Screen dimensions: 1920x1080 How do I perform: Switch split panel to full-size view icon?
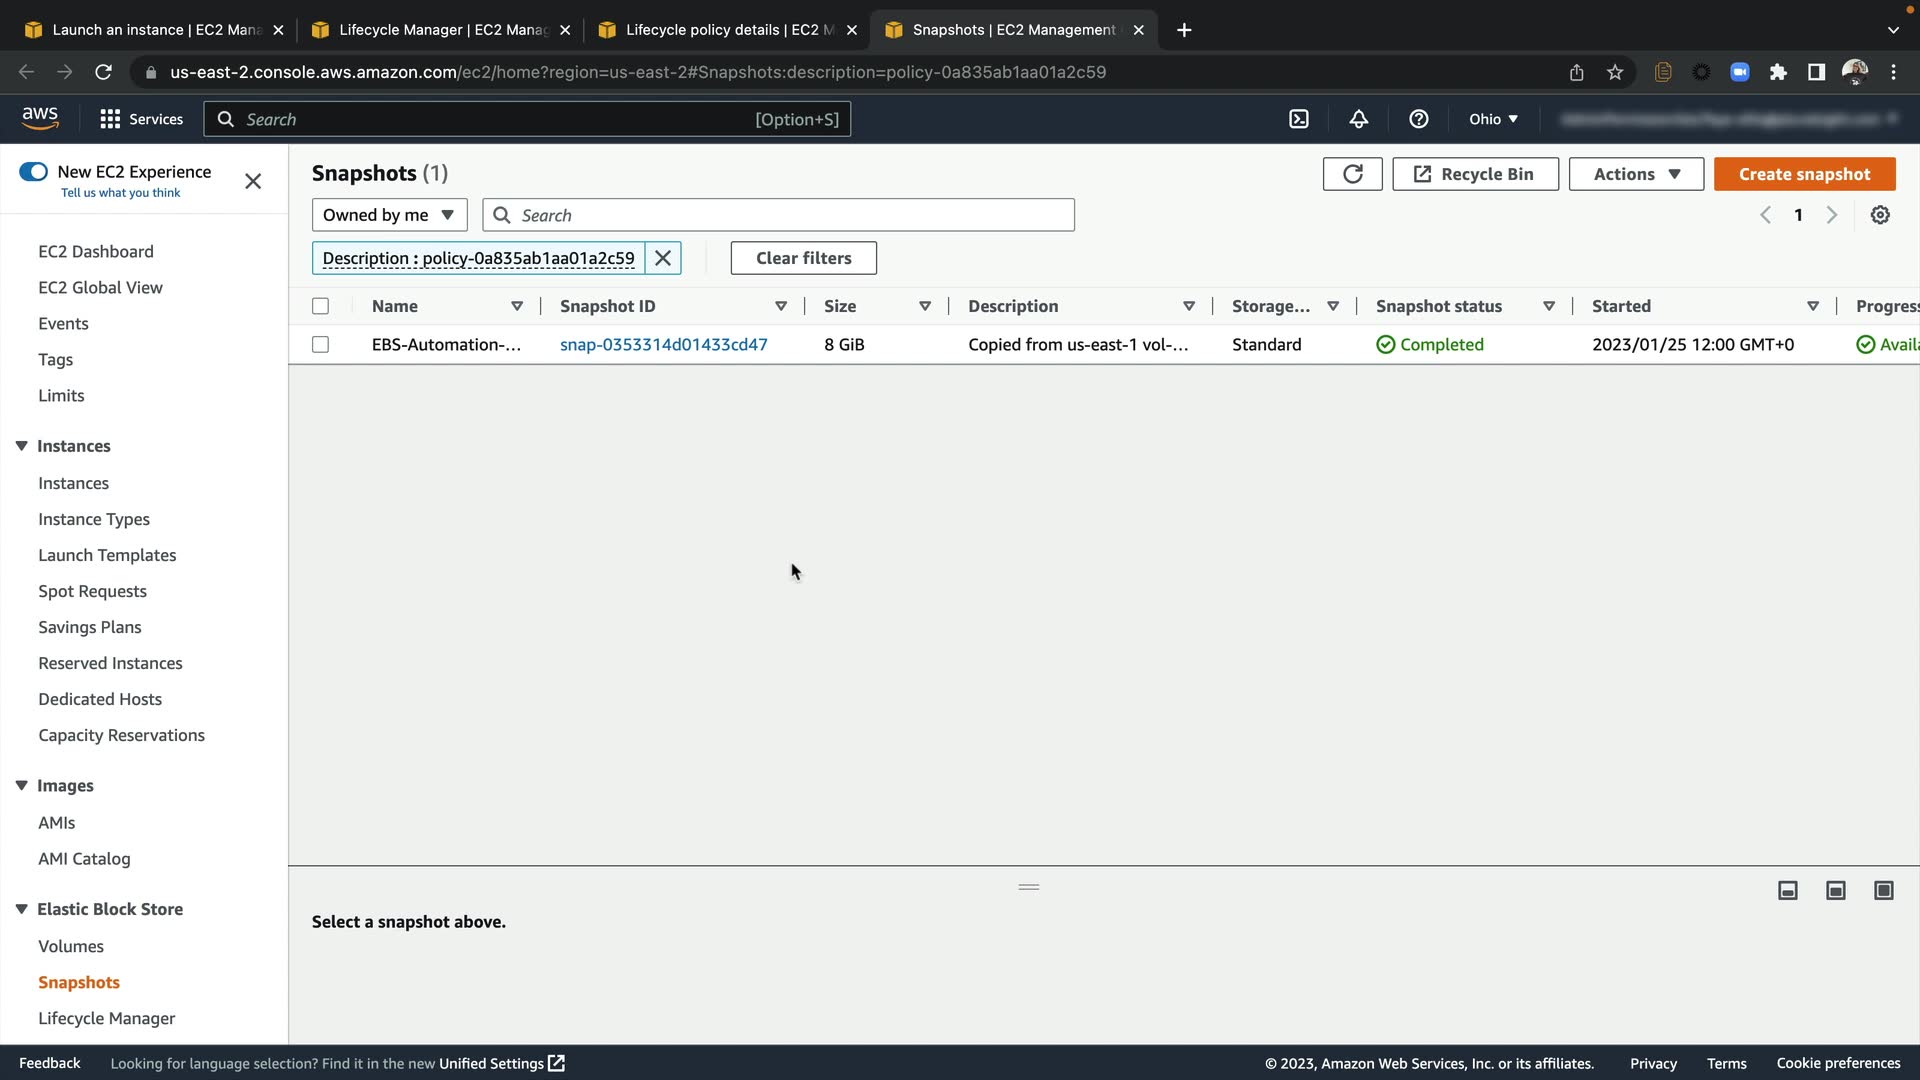(x=1883, y=890)
